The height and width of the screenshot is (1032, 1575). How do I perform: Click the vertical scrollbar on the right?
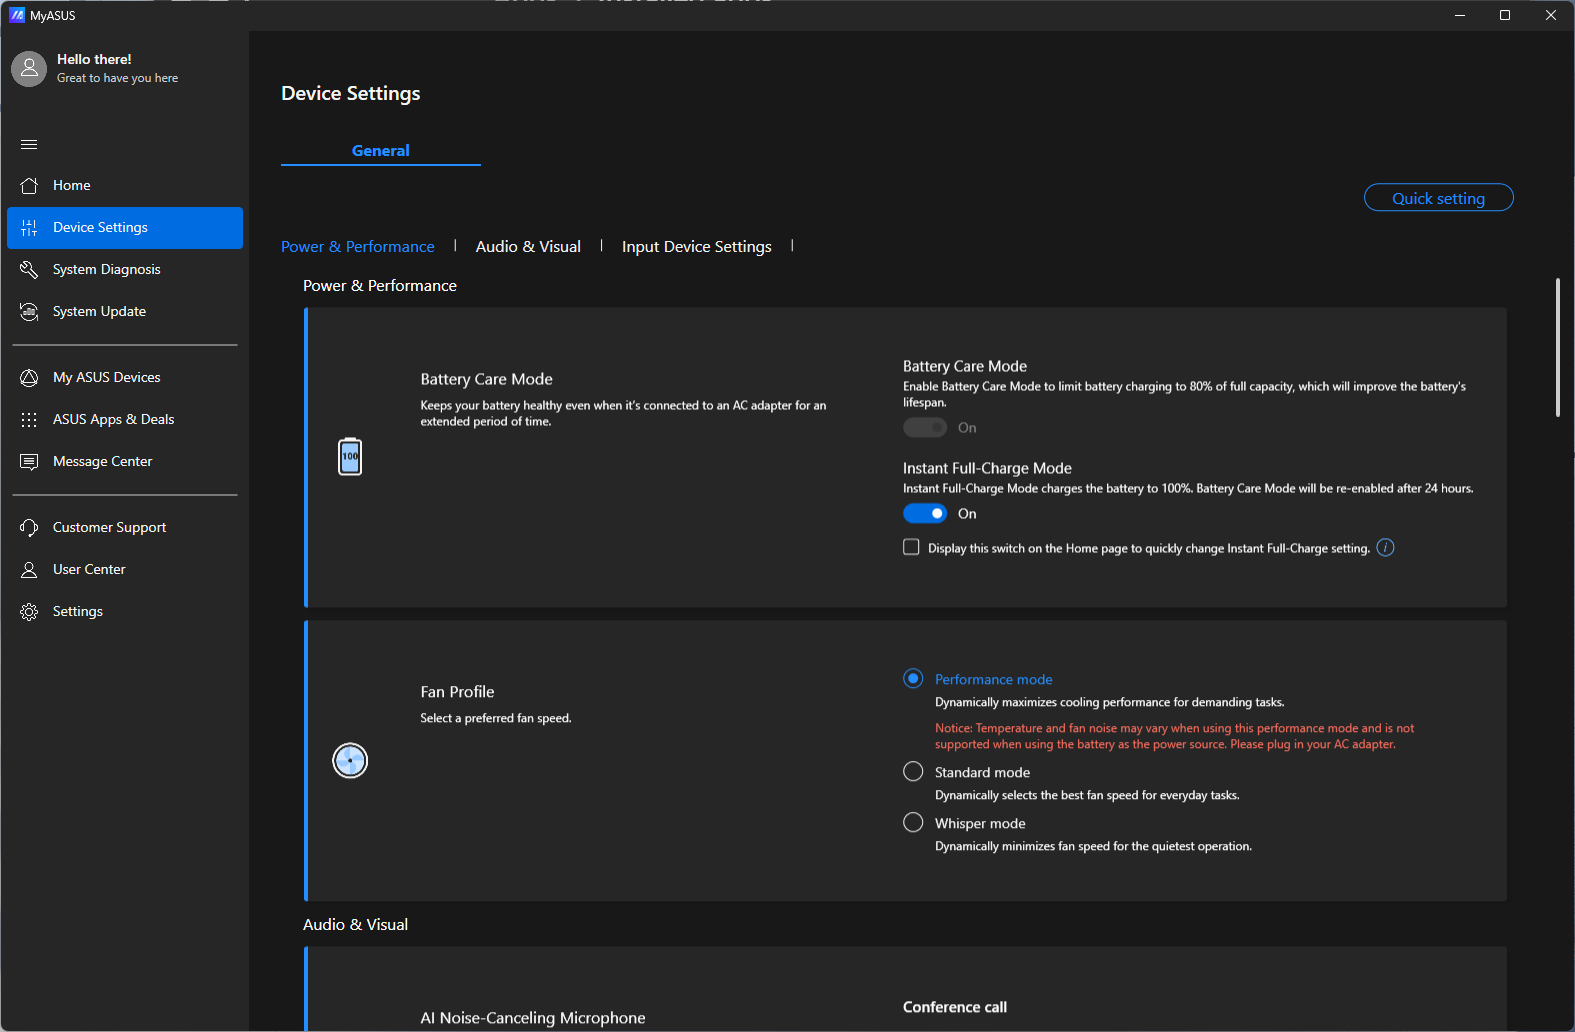(x=1557, y=348)
